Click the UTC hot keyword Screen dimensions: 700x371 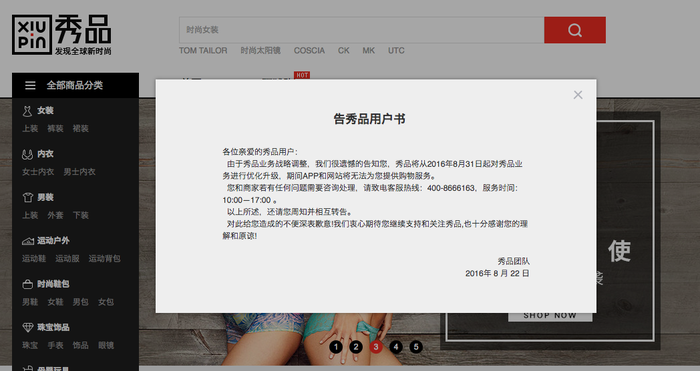tap(396, 50)
